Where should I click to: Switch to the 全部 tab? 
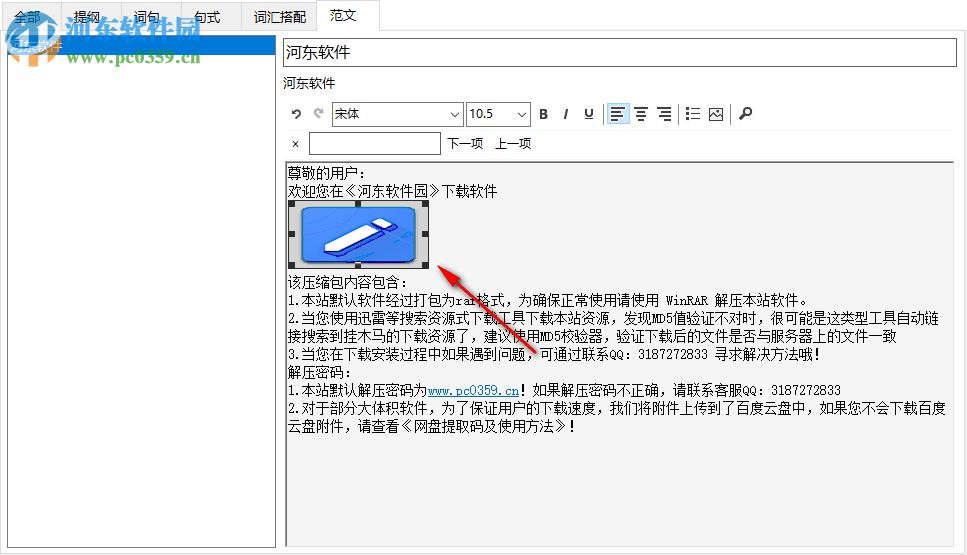(x=27, y=17)
